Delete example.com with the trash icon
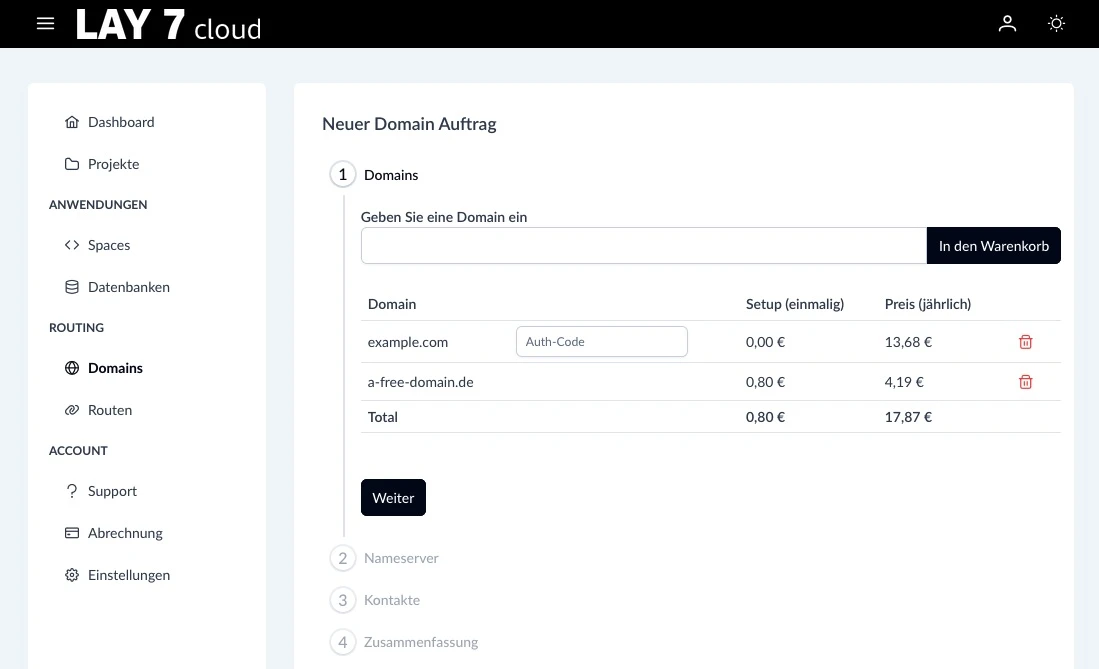 coord(1025,341)
